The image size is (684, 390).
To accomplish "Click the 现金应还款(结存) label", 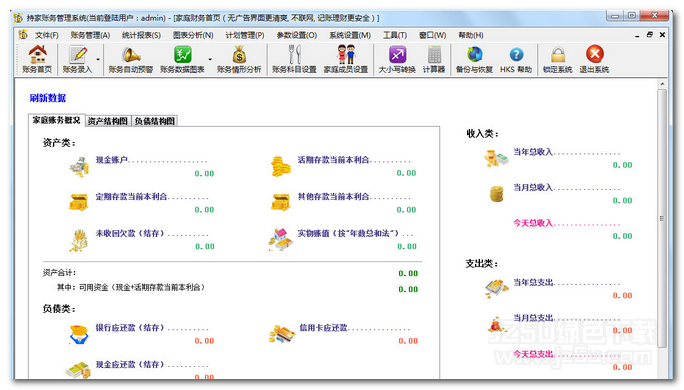I will click(x=130, y=364).
